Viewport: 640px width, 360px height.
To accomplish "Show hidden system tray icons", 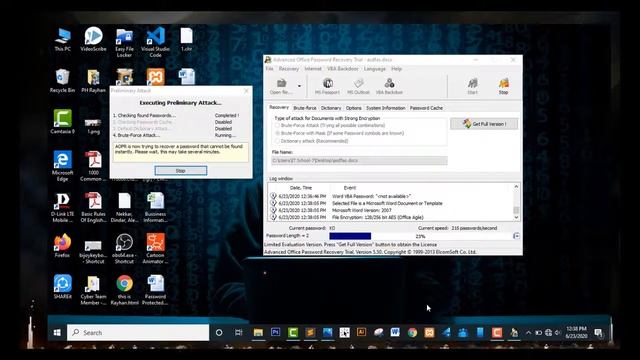I will pos(529,333).
